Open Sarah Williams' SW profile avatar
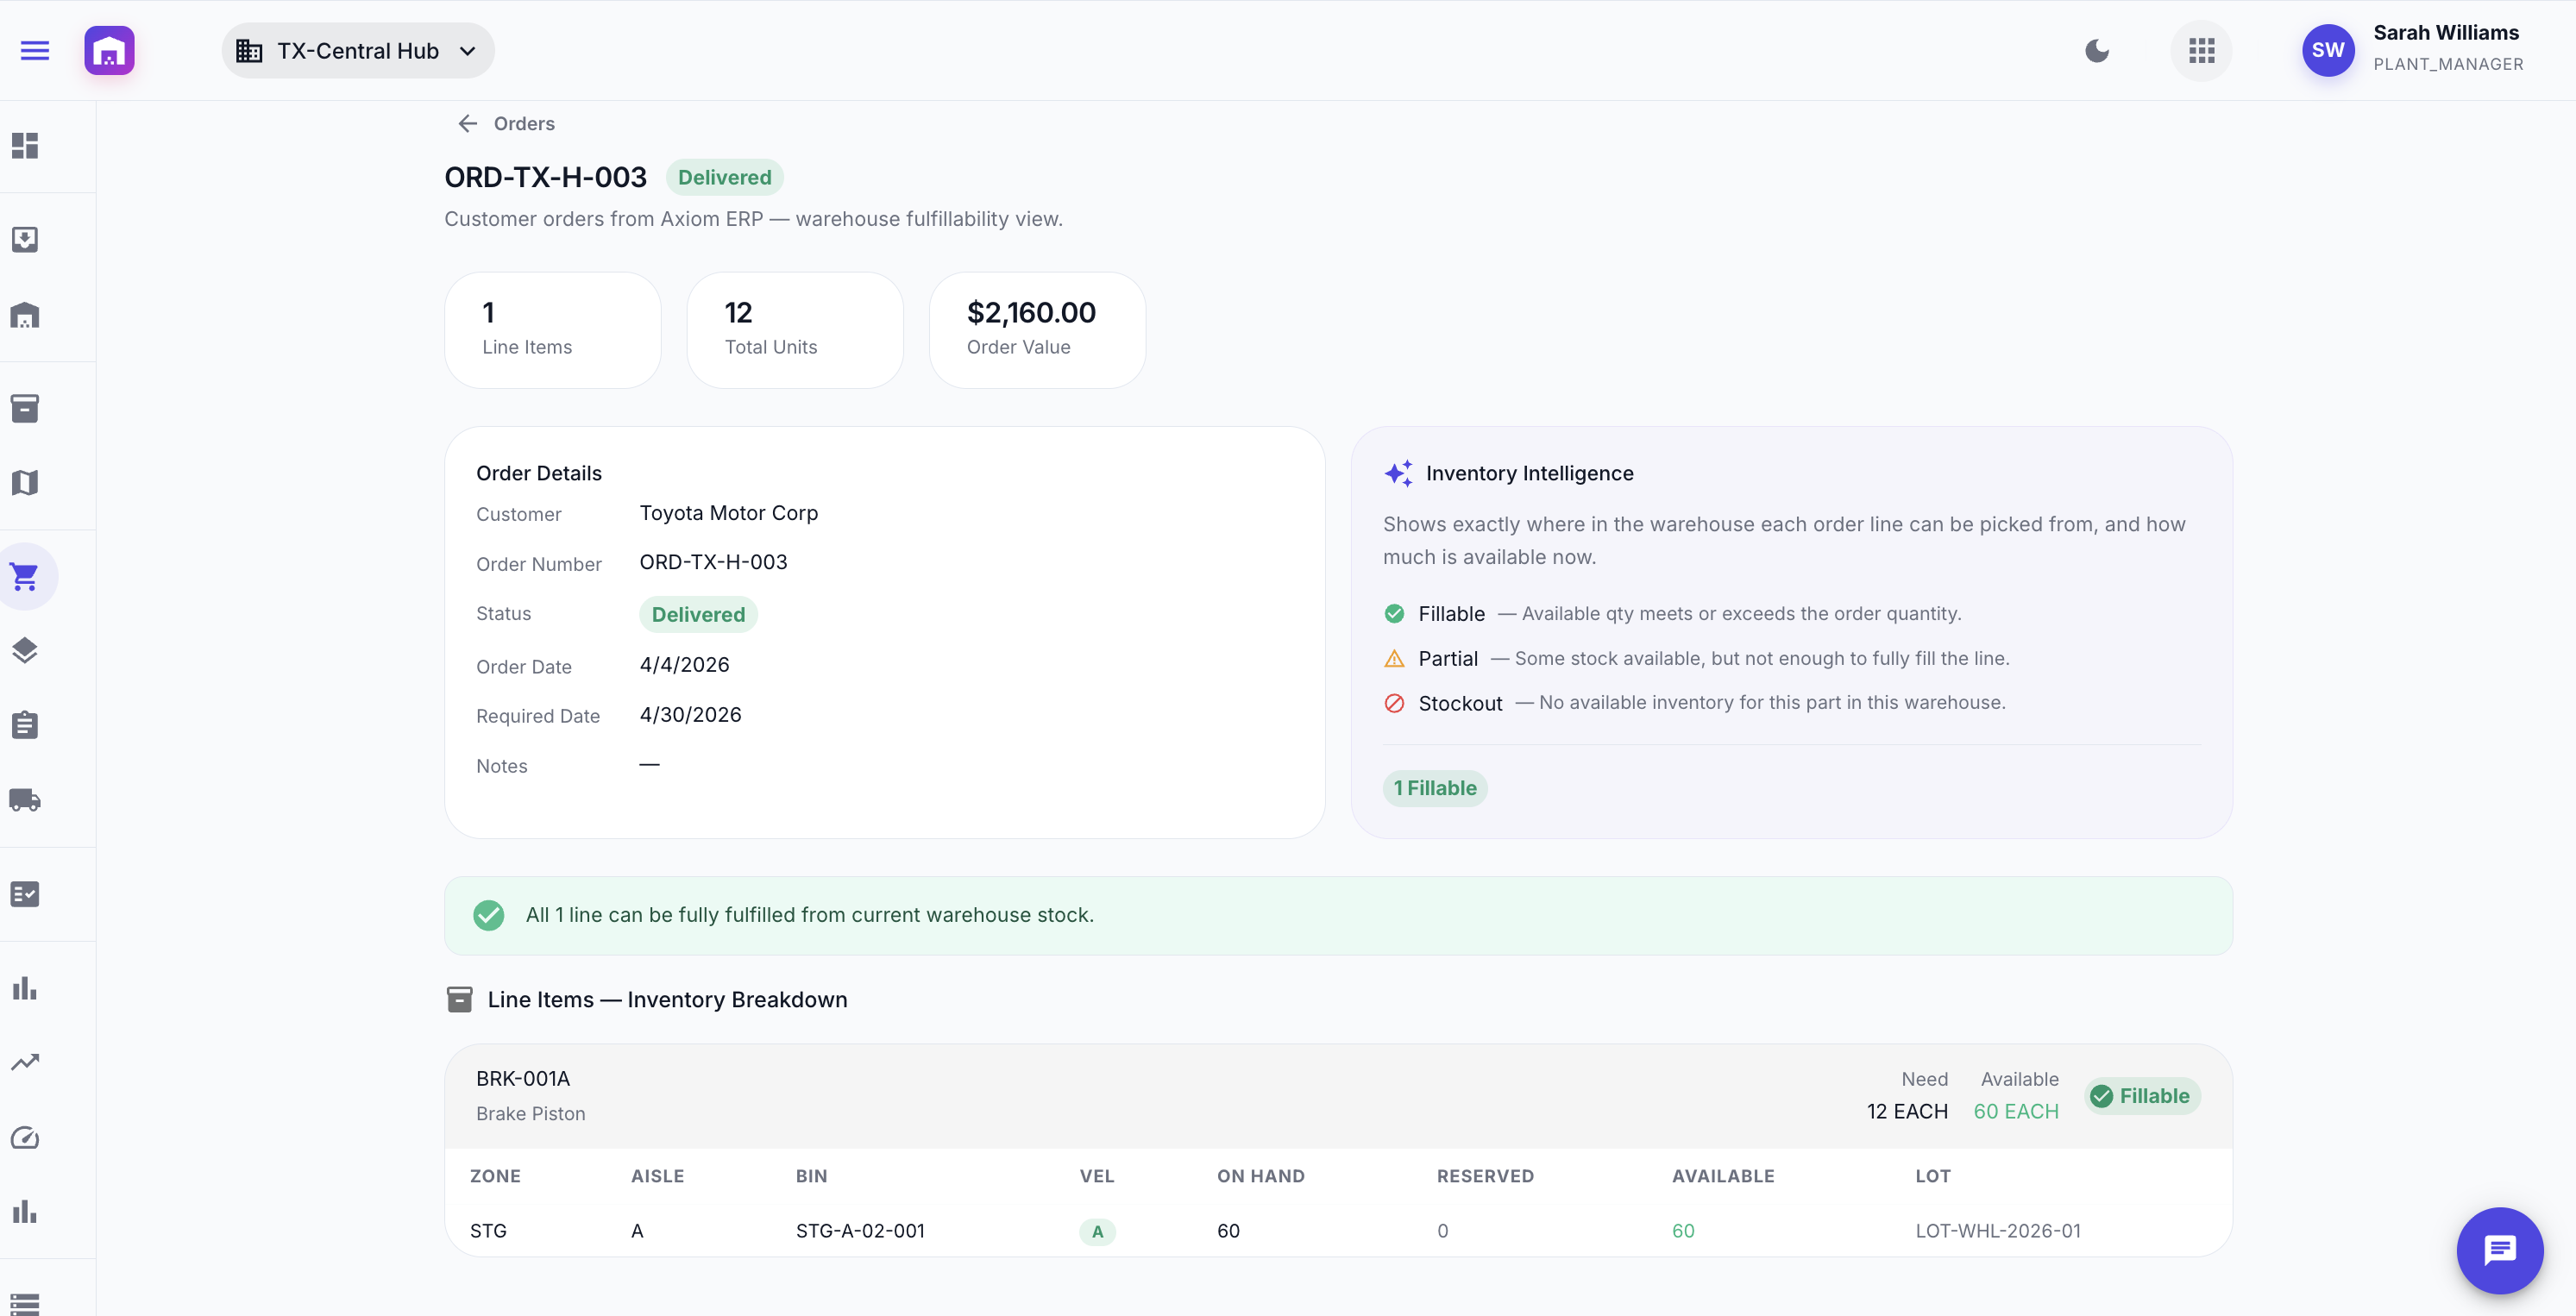Image resolution: width=2576 pixels, height=1316 pixels. pyautogui.click(x=2328, y=51)
